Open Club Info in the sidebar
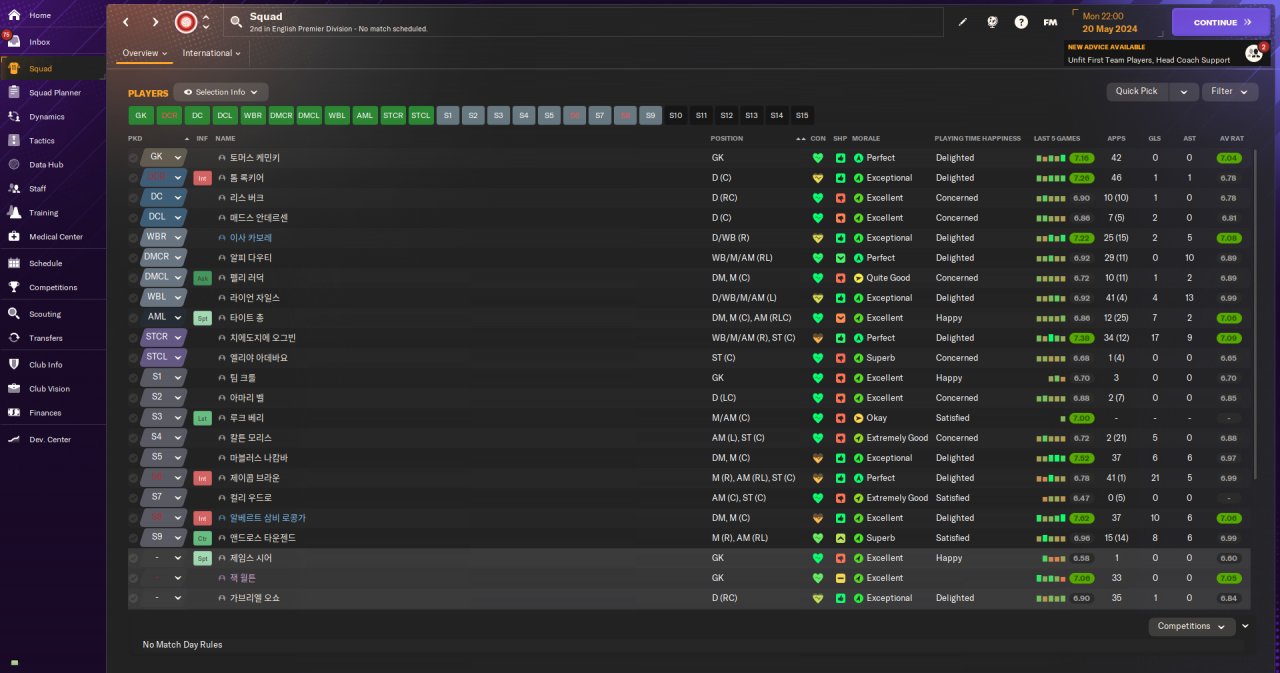This screenshot has width=1280, height=673. click(45, 365)
